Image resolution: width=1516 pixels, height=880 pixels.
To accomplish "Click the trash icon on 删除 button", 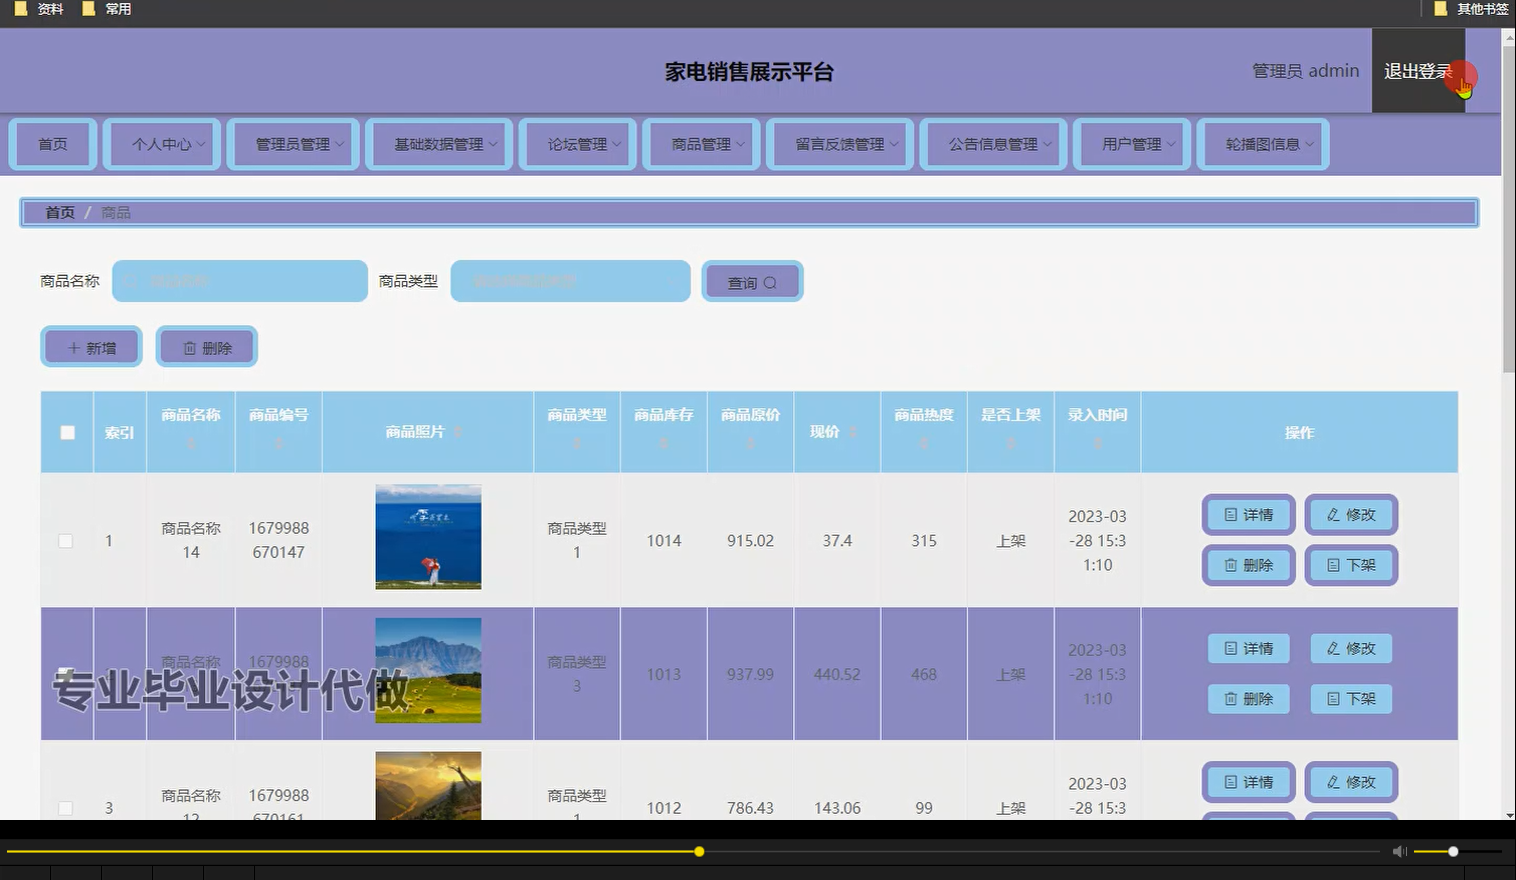I will (x=190, y=347).
